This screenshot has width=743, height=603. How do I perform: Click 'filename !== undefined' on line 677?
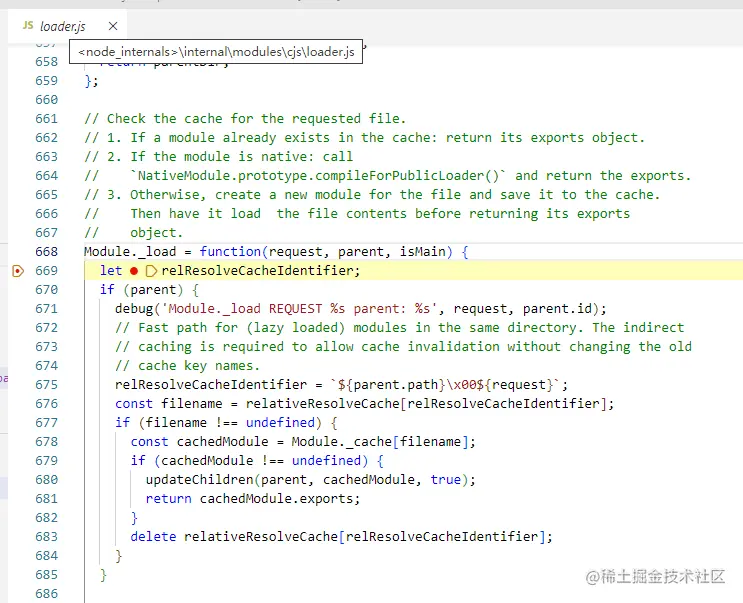pos(230,423)
